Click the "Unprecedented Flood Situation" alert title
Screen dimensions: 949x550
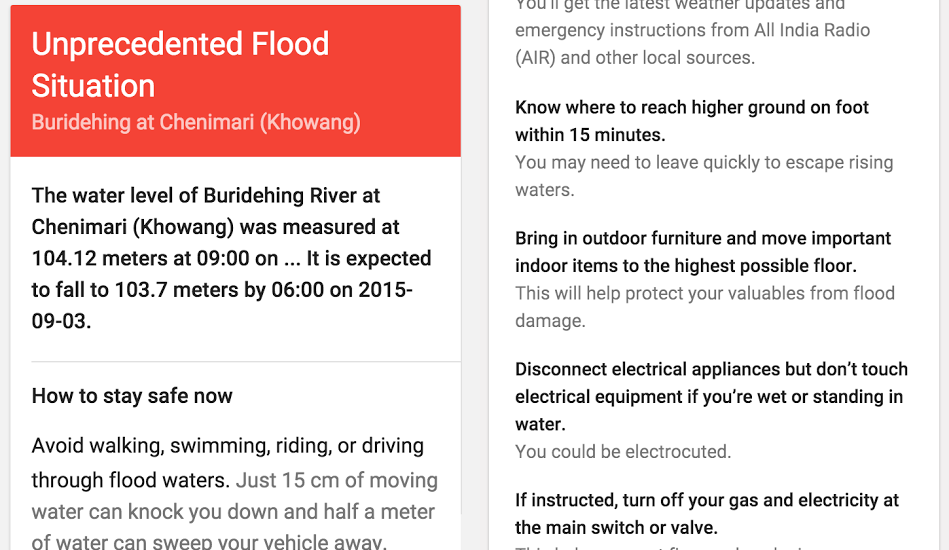(180, 64)
